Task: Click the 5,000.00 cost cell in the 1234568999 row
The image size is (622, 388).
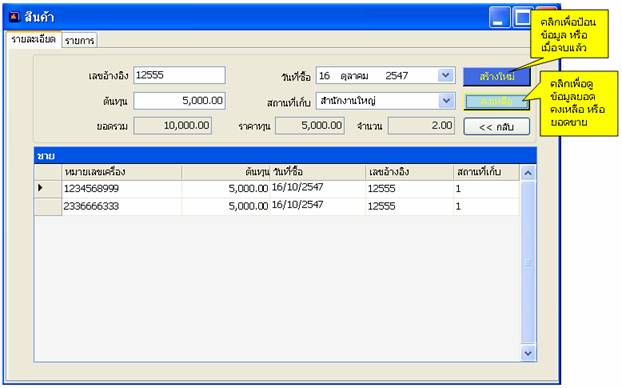Action: pos(226,188)
